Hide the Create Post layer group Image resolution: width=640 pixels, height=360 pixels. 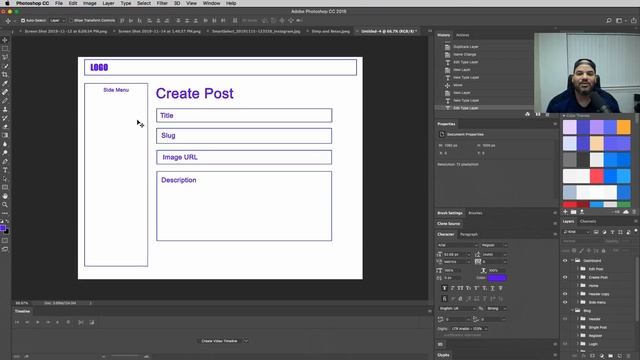pos(565,277)
